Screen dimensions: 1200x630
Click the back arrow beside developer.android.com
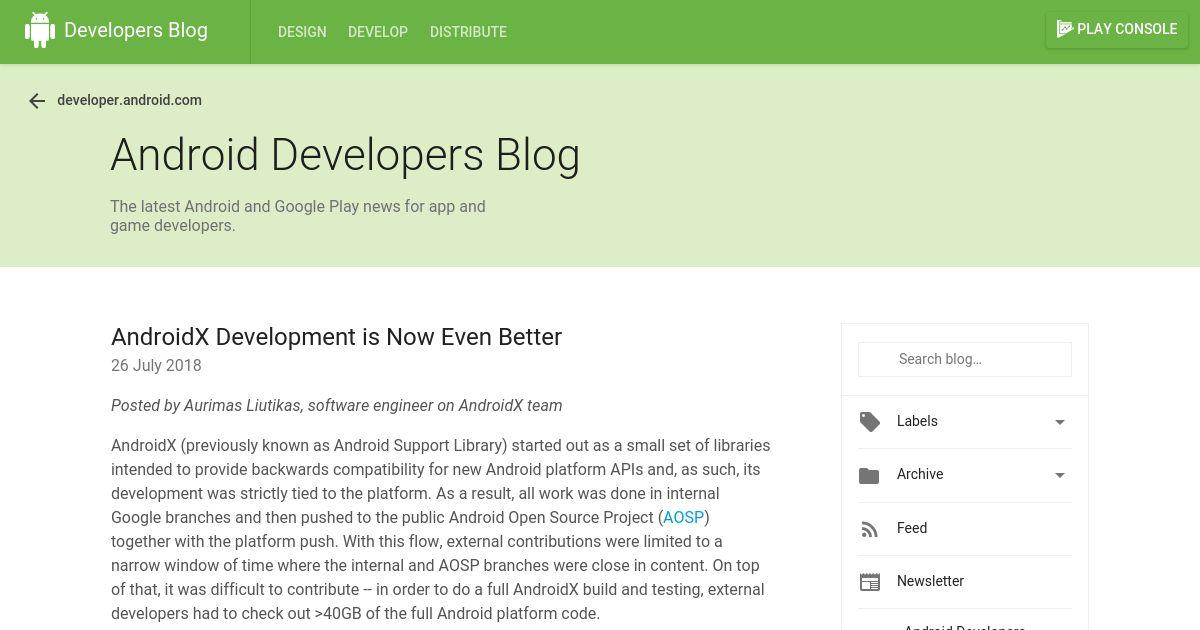[x=37, y=101]
